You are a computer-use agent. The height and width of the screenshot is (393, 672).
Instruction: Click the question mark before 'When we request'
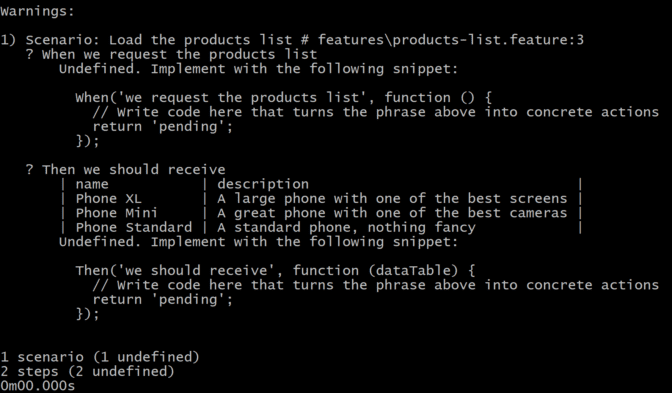[29, 54]
